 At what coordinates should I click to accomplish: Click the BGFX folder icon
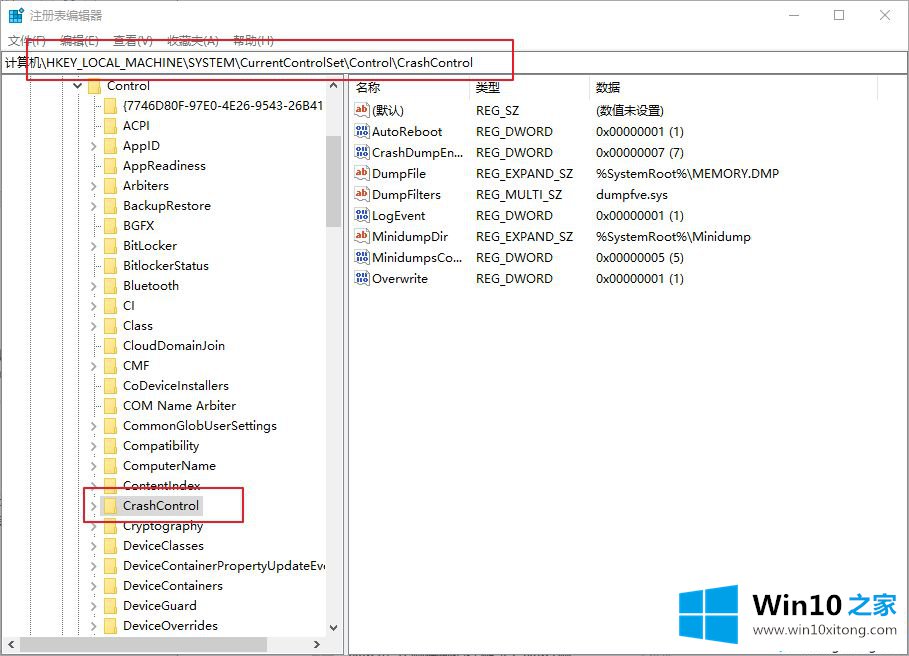tap(110, 226)
